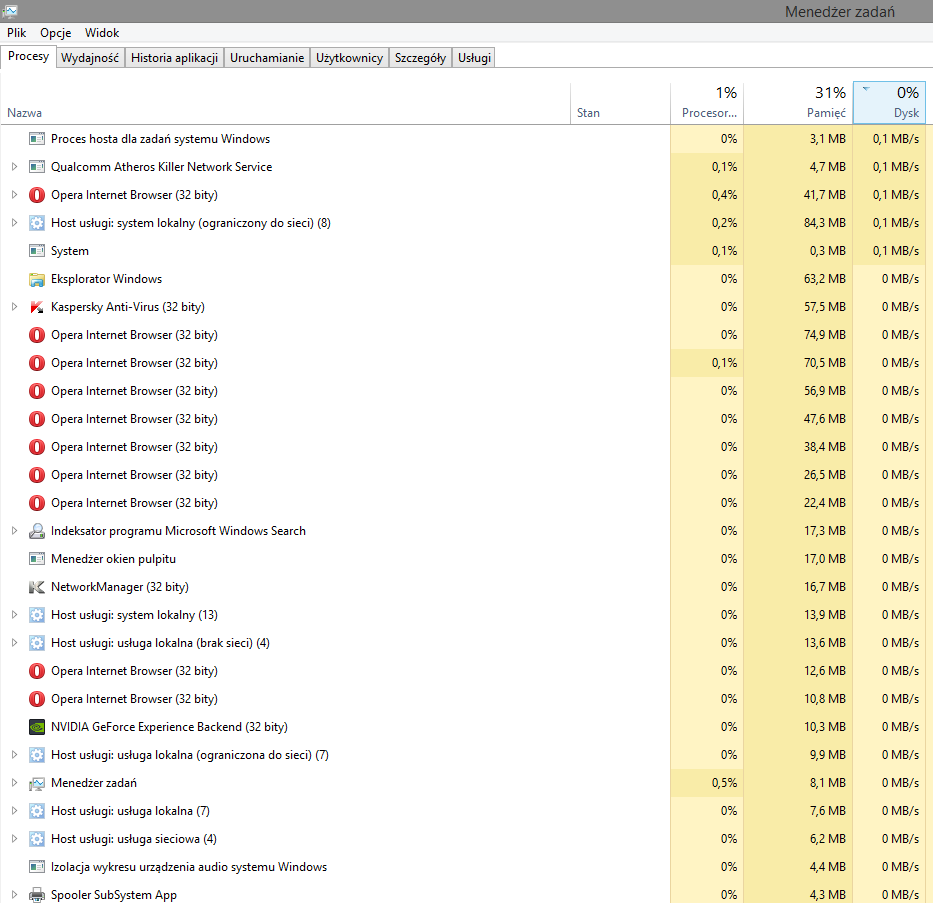Select the Eksplorator Windows process name
933x903 pixels.
point(107,279)
